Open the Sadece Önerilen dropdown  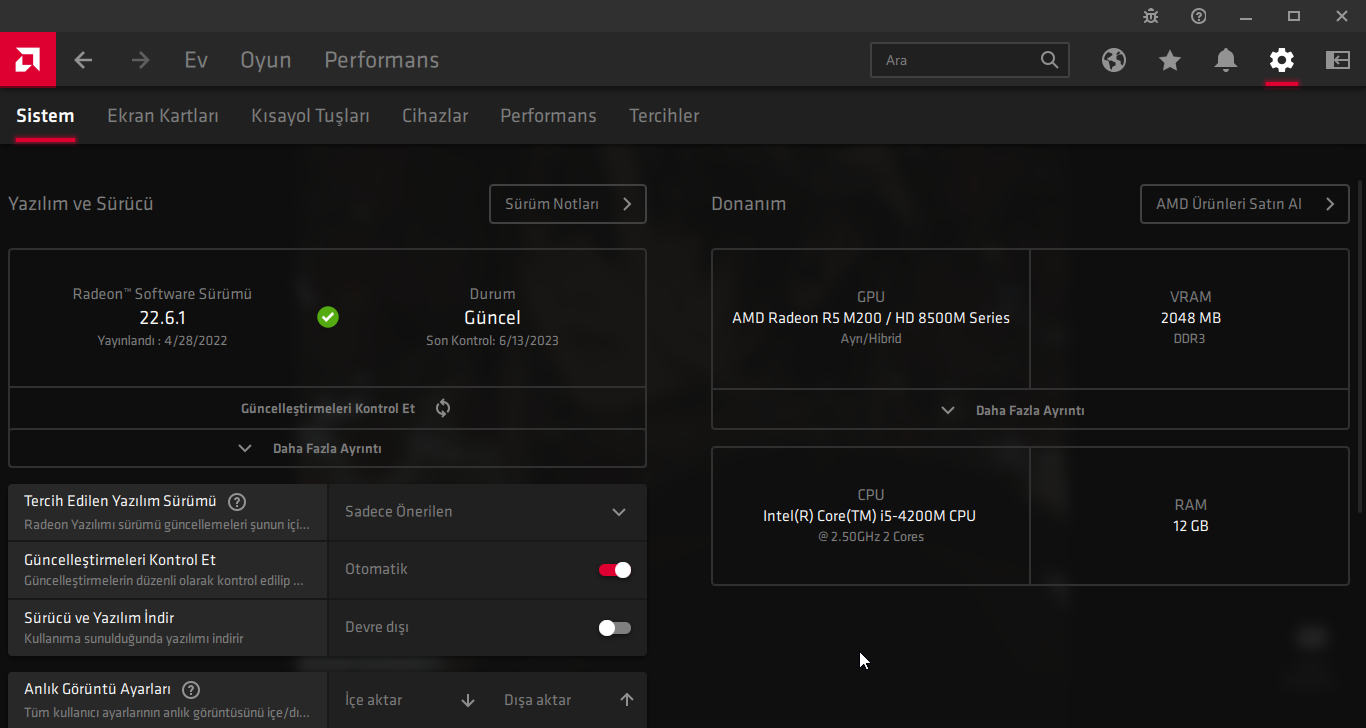pyautogui.click(x=487, y=512)
